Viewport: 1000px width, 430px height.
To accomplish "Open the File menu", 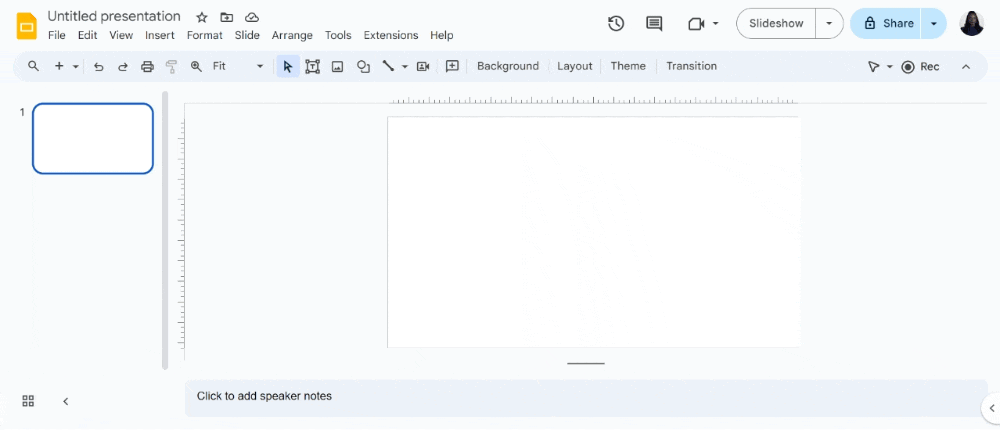I will (57, 35).
